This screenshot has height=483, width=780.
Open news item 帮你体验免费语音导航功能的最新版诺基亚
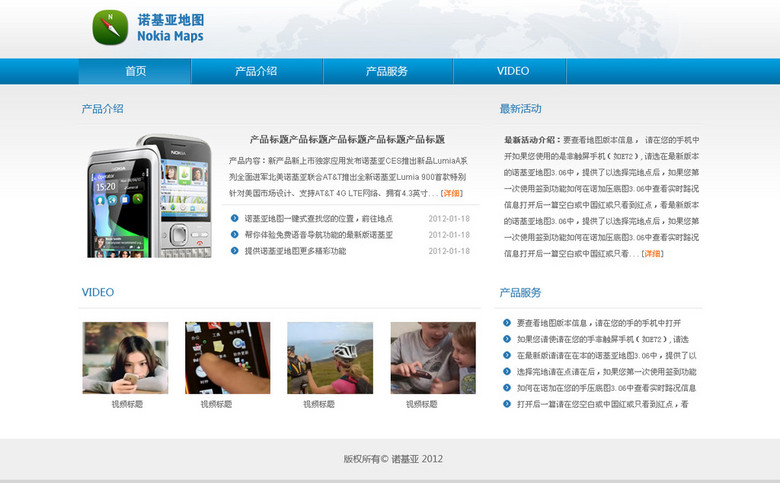(318, 235)
